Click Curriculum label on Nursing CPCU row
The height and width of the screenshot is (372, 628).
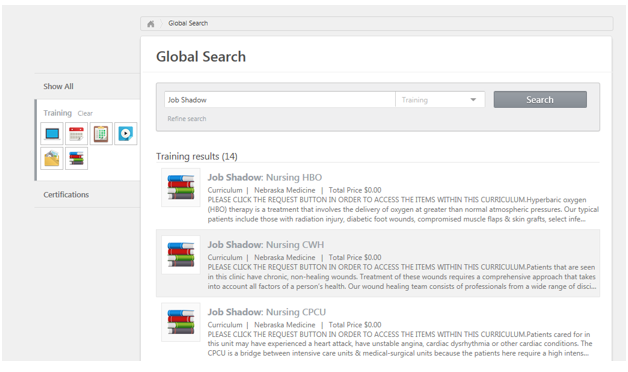pos(225,324)
